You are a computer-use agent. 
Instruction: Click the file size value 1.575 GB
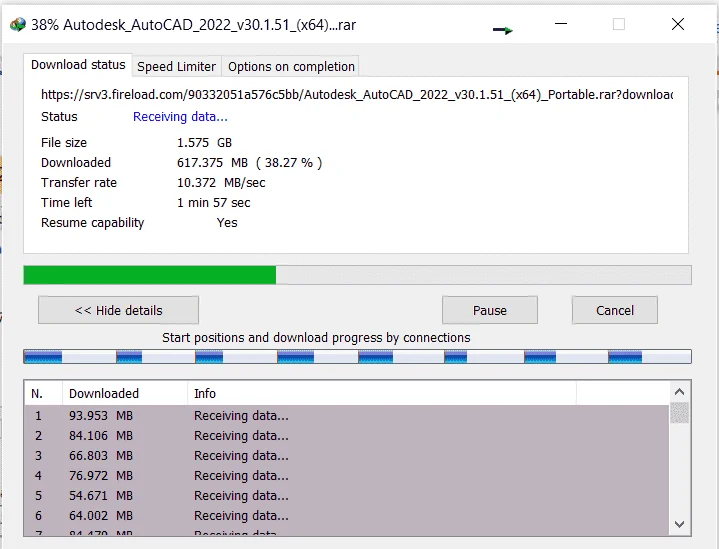point(205,143)
